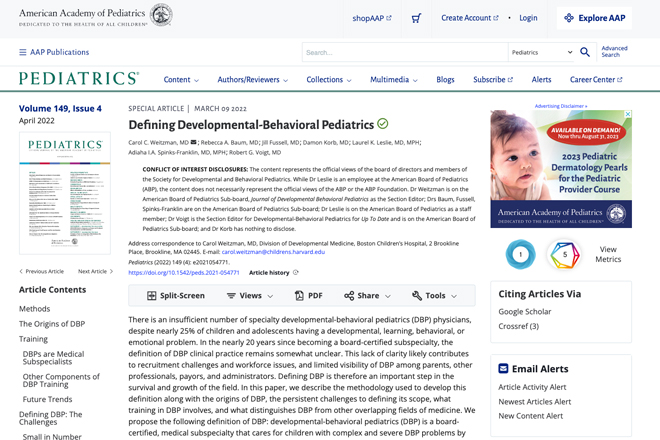Click View Metrics
Image resolution: width=660 pixels, height=440 pixels.
[x=608, y=254]
